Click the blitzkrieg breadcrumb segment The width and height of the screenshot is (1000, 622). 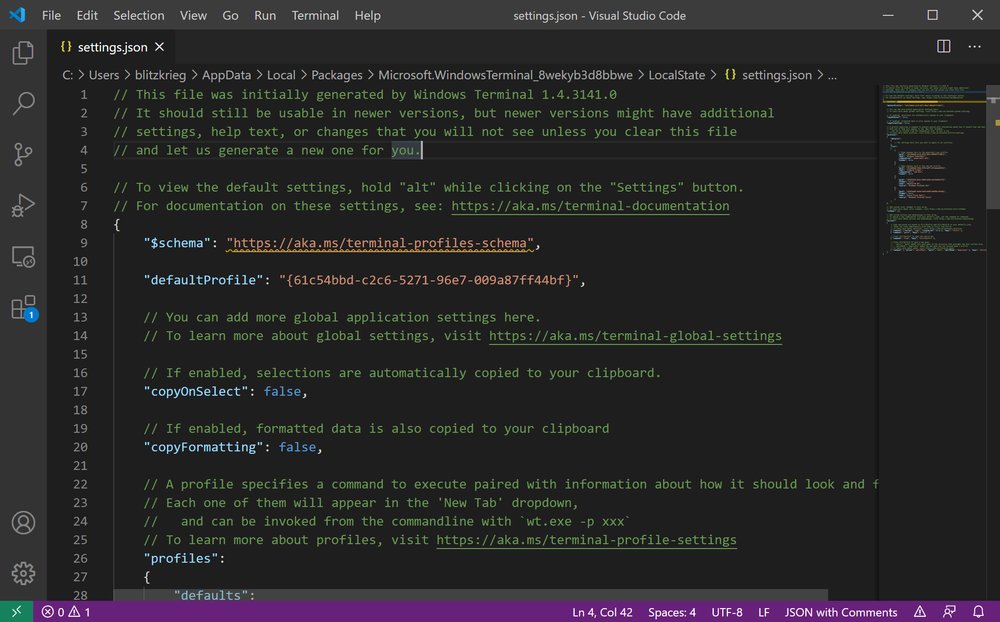pos(161,75)
